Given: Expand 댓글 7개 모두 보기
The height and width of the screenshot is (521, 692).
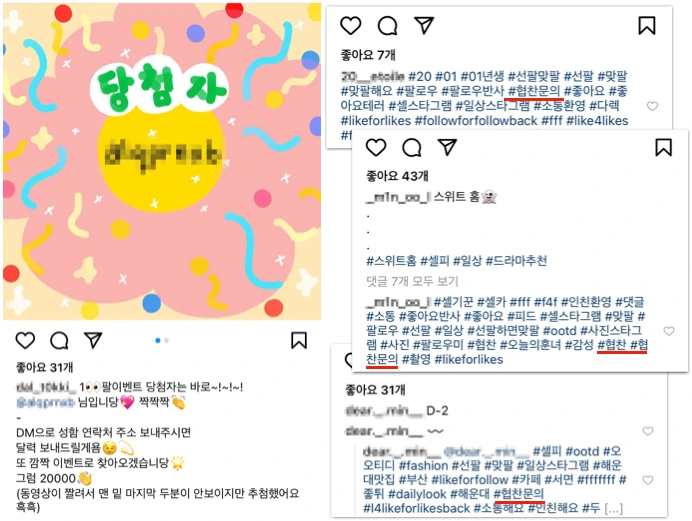Looking at the screenshot, I should click(412, 281).
